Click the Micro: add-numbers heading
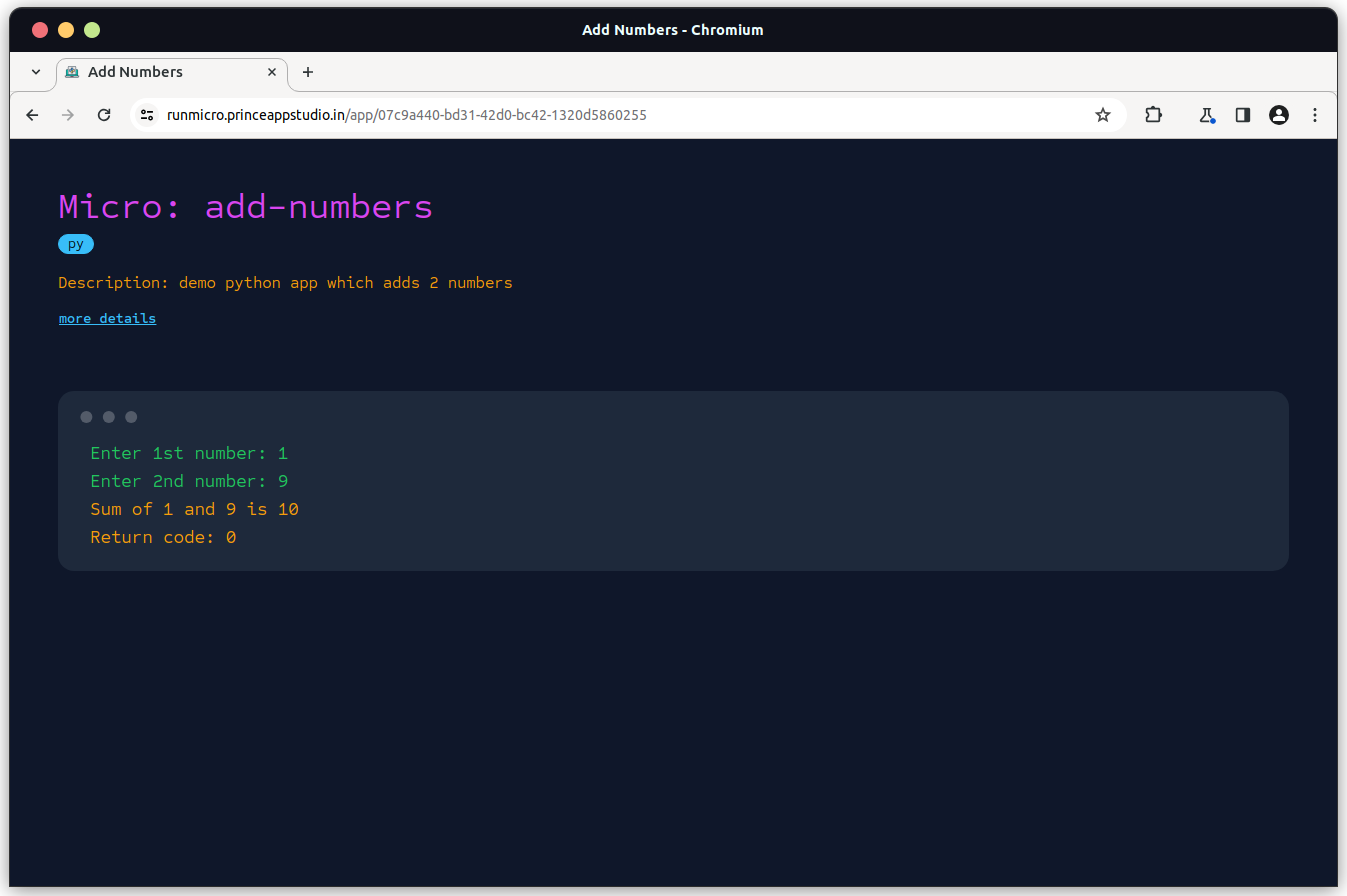1347x896 pixels. [245, 207]
